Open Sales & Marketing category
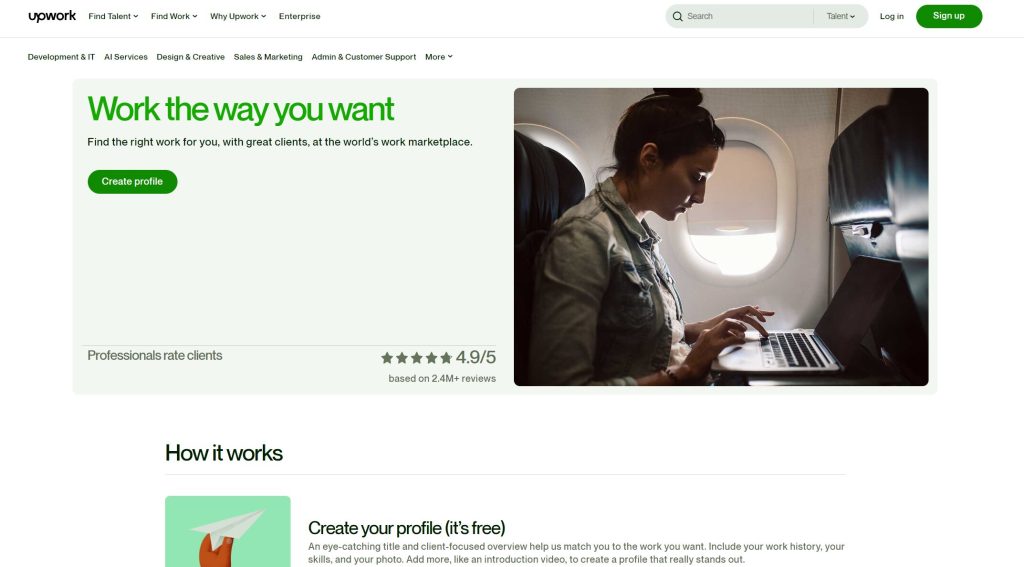 (x=268, y=57)
